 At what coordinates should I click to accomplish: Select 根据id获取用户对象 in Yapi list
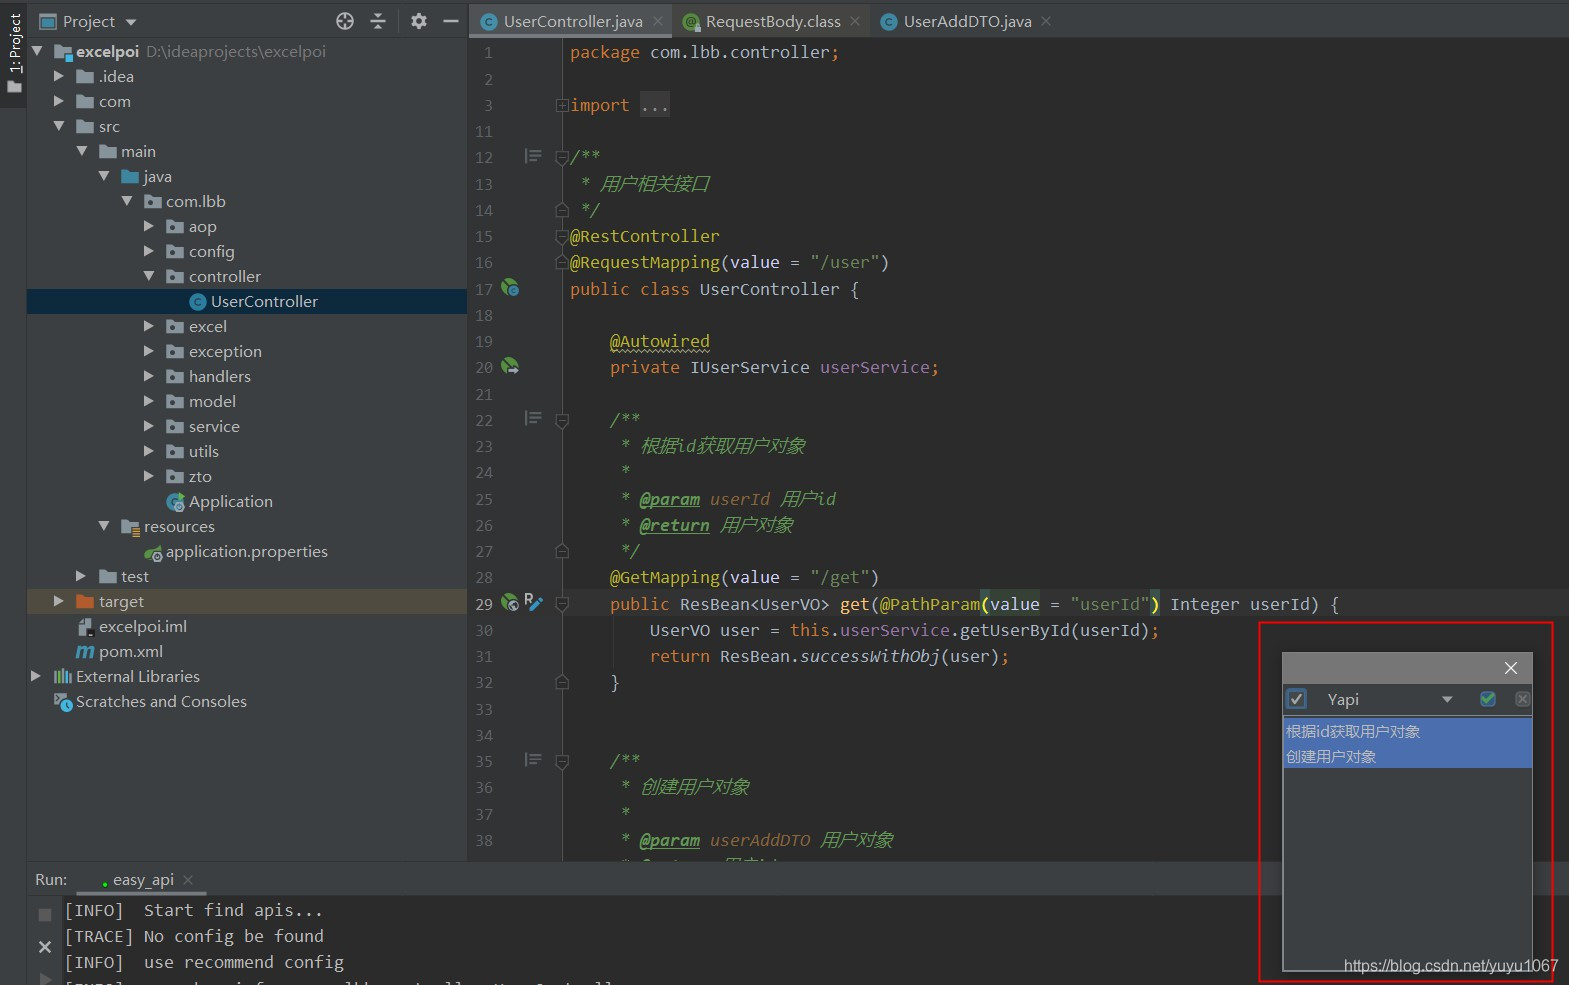coord(1407,731)
